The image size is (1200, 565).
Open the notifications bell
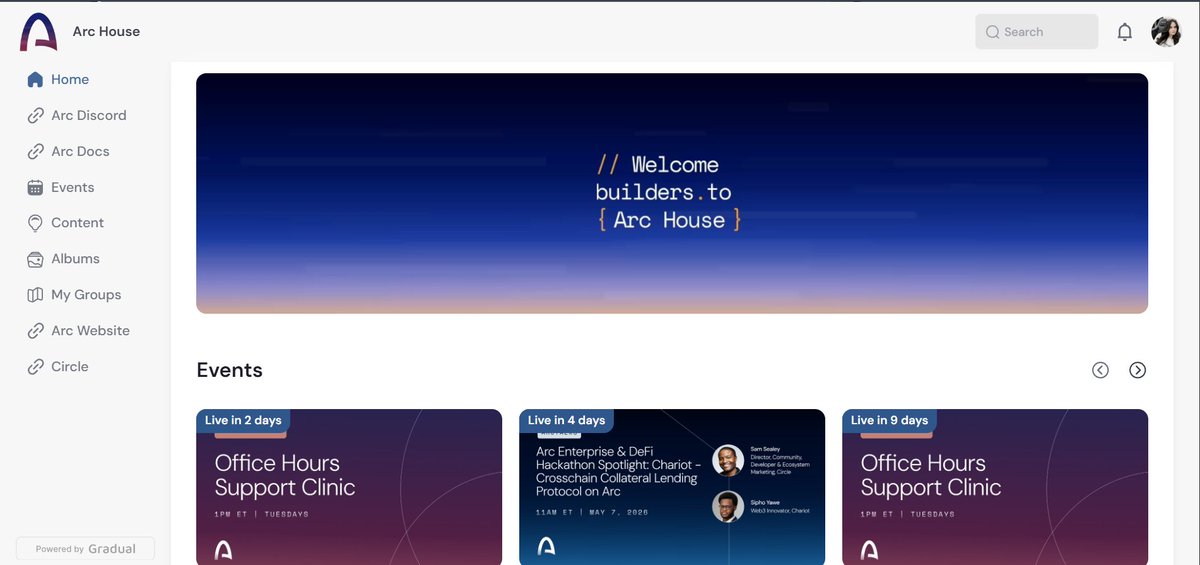click(1125, 32)
